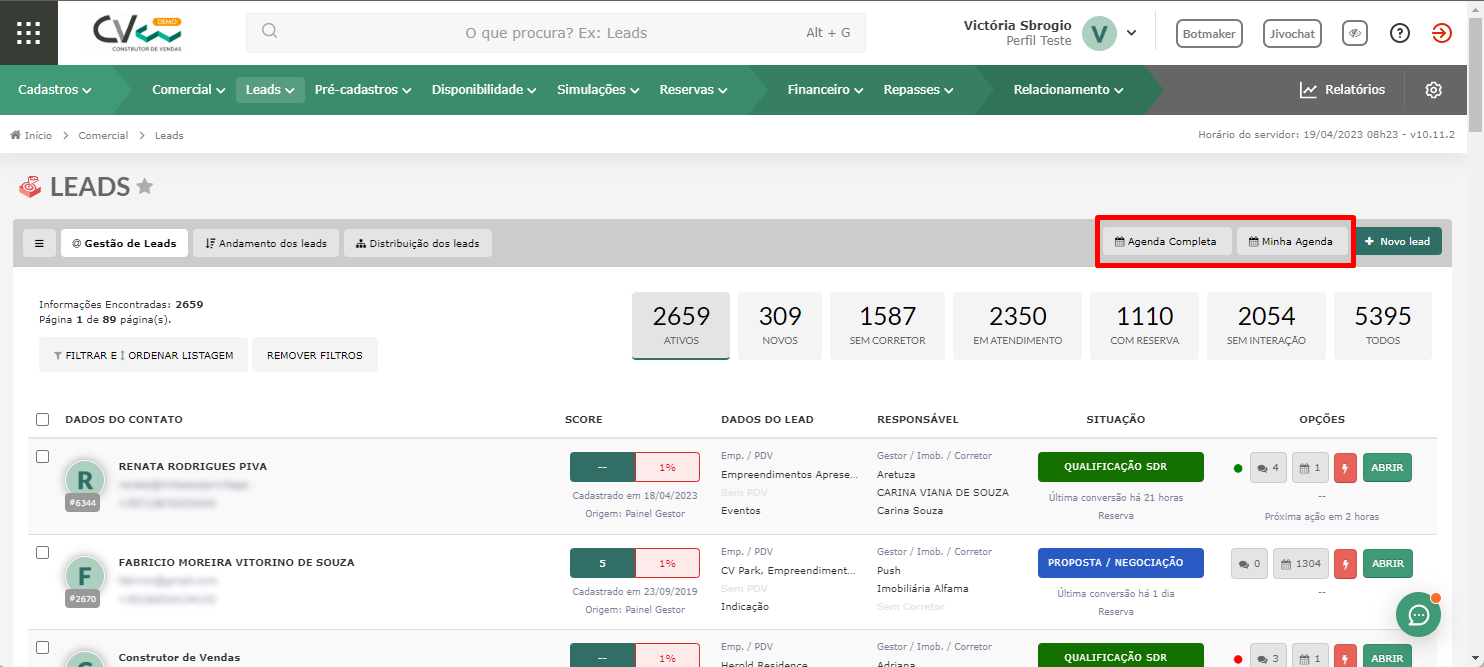Click ABRIR for Renata Rodrigues Piva
This screenshot has height=667, width=1484.
[x=1387, y=467]
